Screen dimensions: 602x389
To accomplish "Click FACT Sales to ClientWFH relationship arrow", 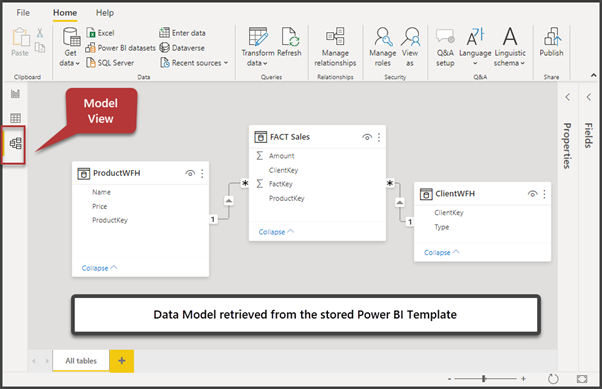I will [400, 202].
